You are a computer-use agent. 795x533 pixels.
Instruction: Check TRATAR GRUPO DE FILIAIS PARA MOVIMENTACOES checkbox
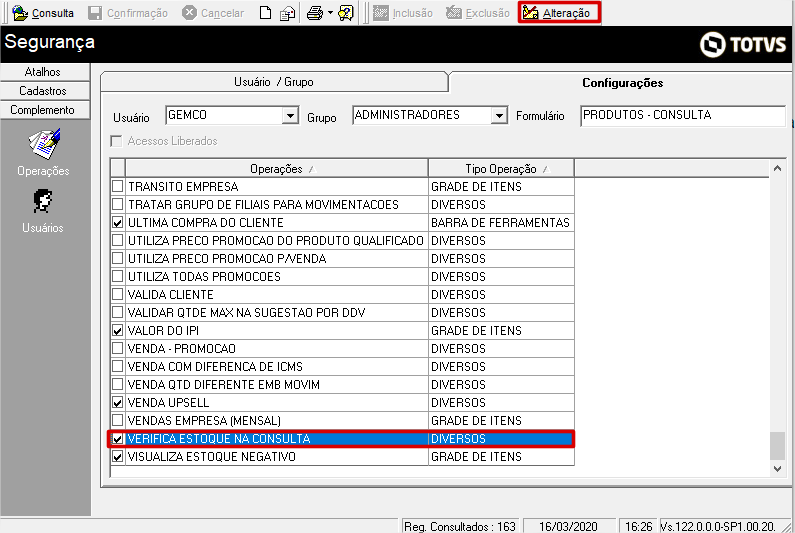click(x=118, y=204)
